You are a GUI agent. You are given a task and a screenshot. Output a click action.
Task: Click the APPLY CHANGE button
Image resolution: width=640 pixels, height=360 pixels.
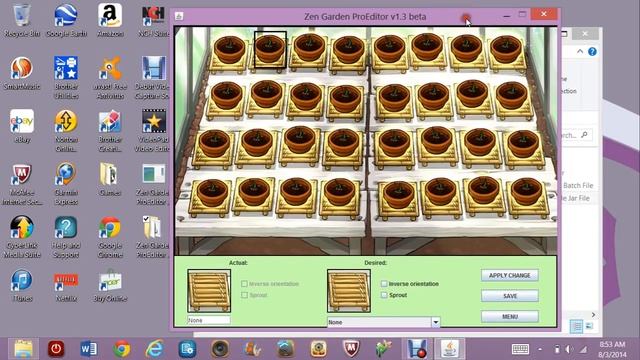[509, 276]
